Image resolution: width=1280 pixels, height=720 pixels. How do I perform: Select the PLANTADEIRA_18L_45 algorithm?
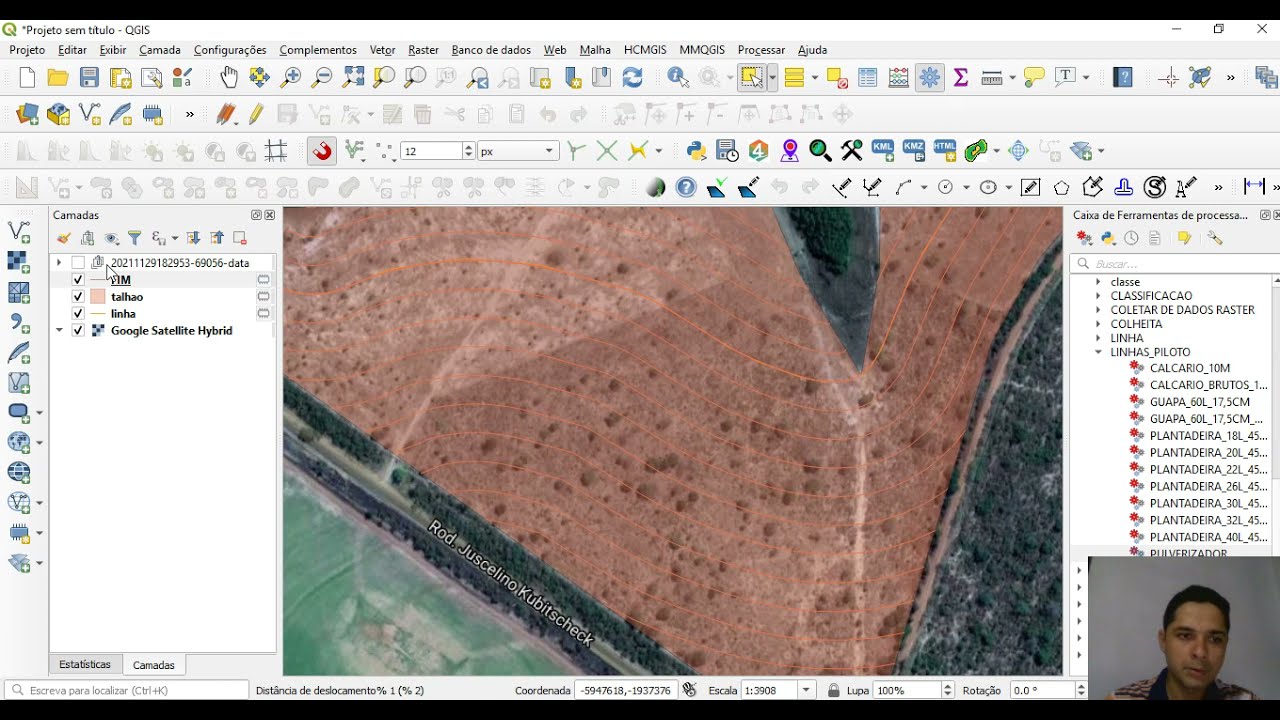(x=1208, y=436)
